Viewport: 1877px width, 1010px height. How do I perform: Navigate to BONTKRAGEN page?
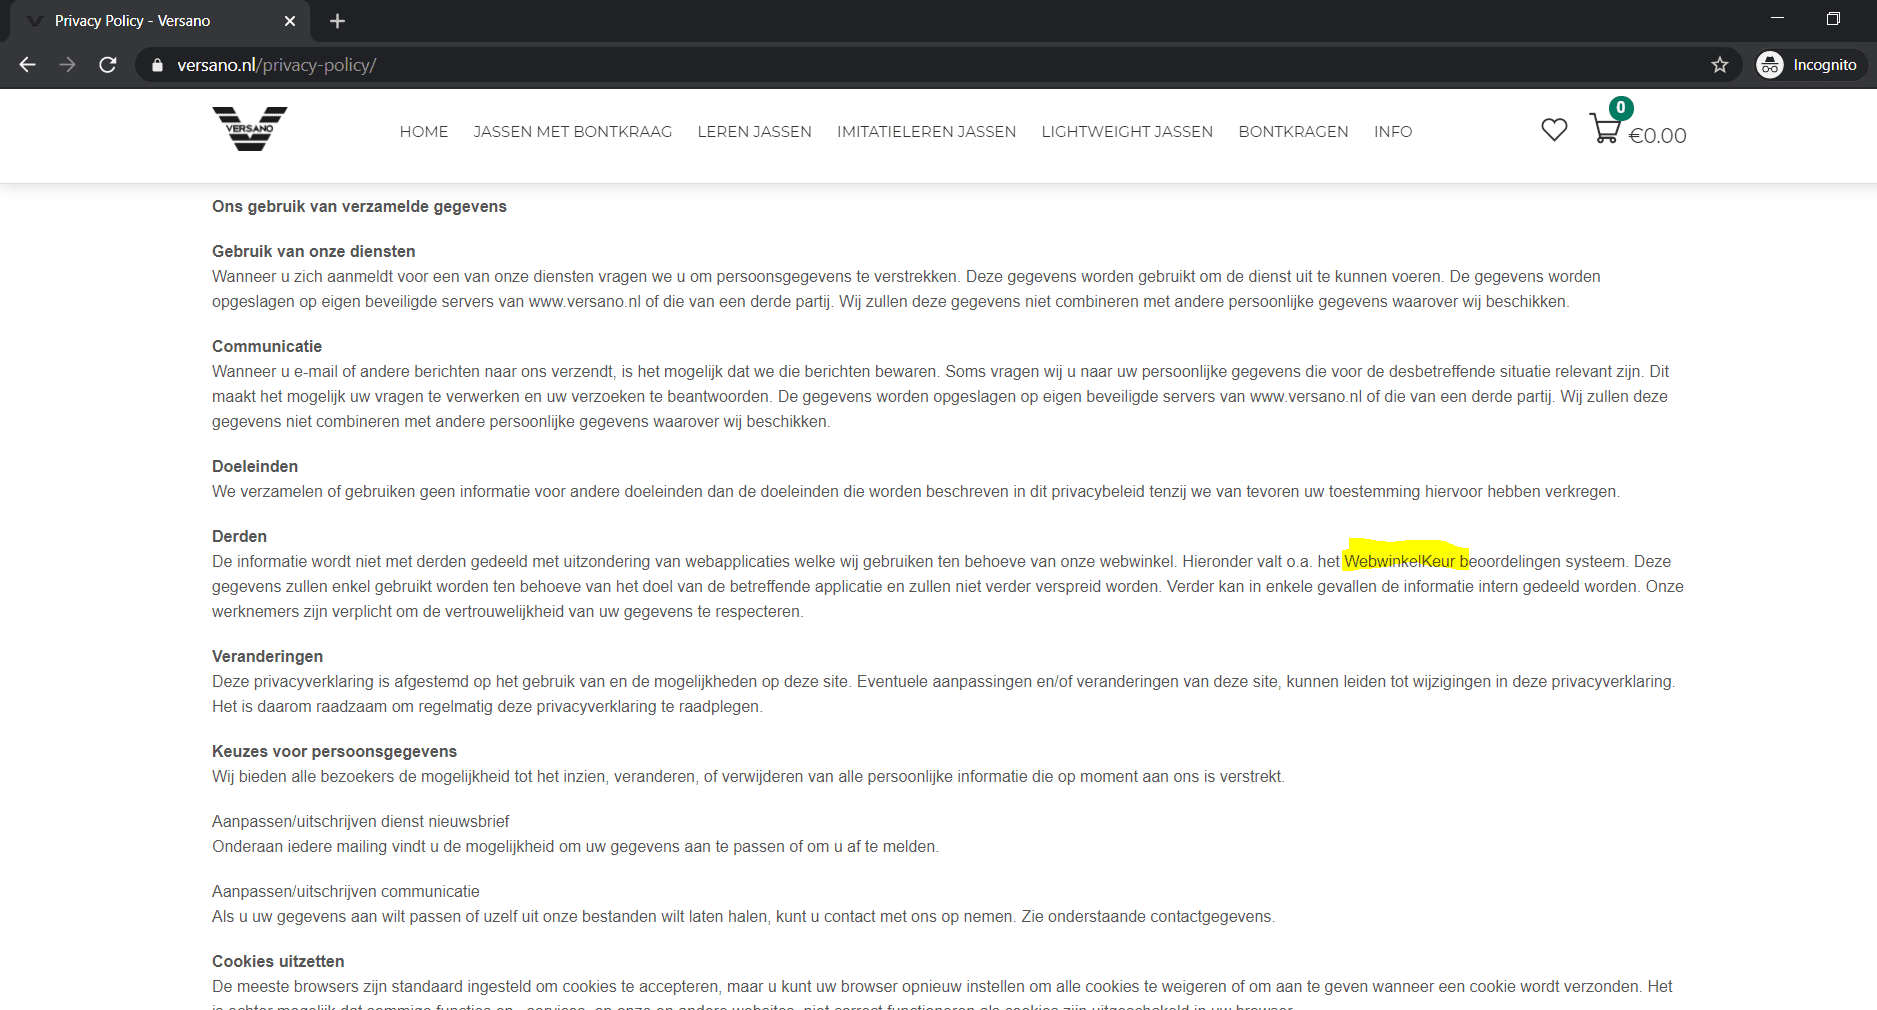(1293, 132)
